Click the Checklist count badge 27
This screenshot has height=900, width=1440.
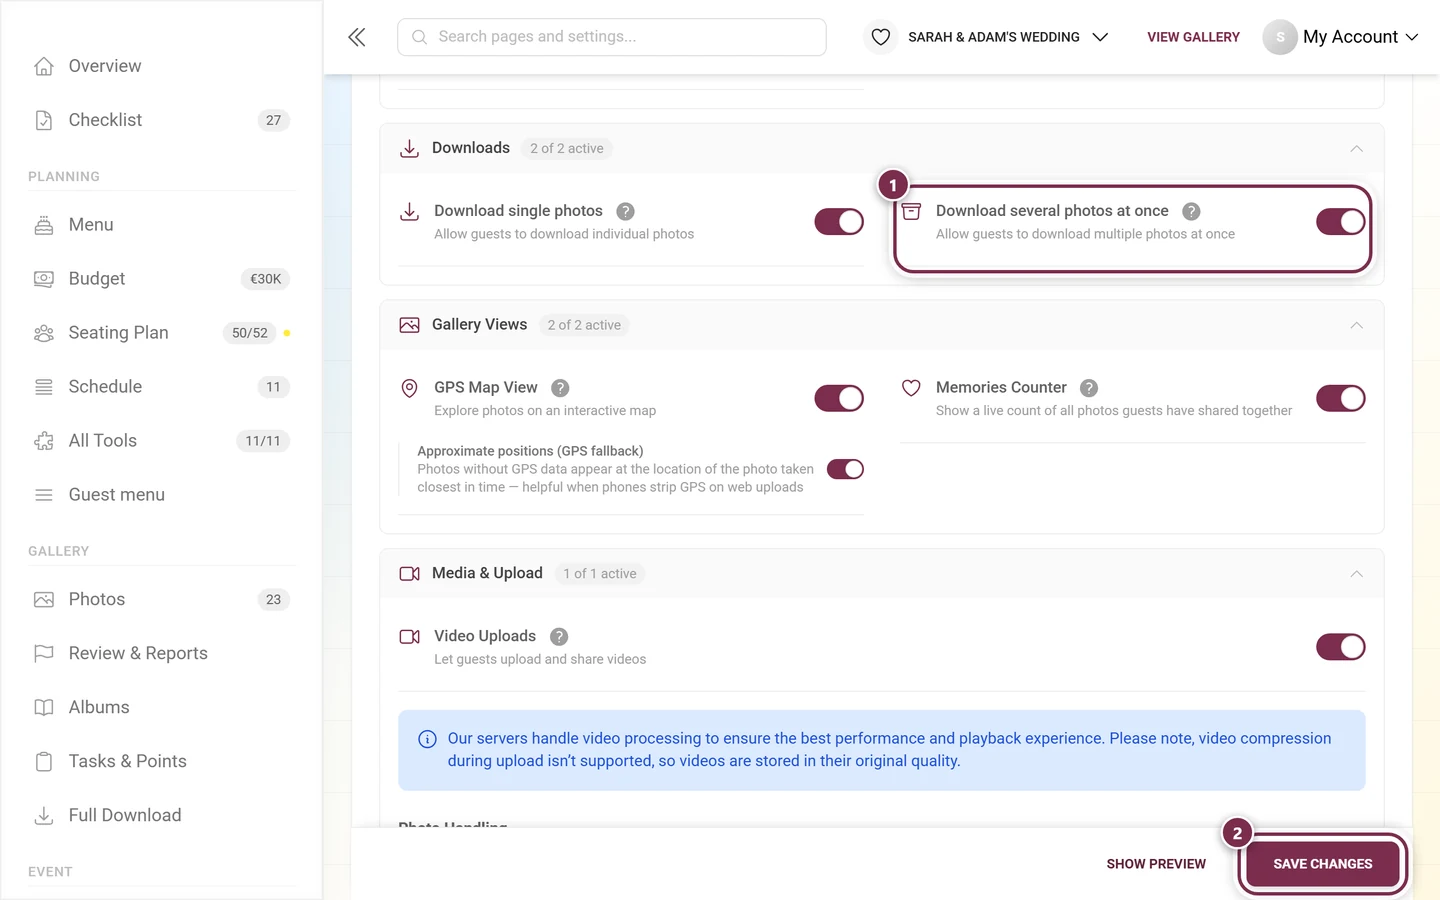[x=274, y=120]
